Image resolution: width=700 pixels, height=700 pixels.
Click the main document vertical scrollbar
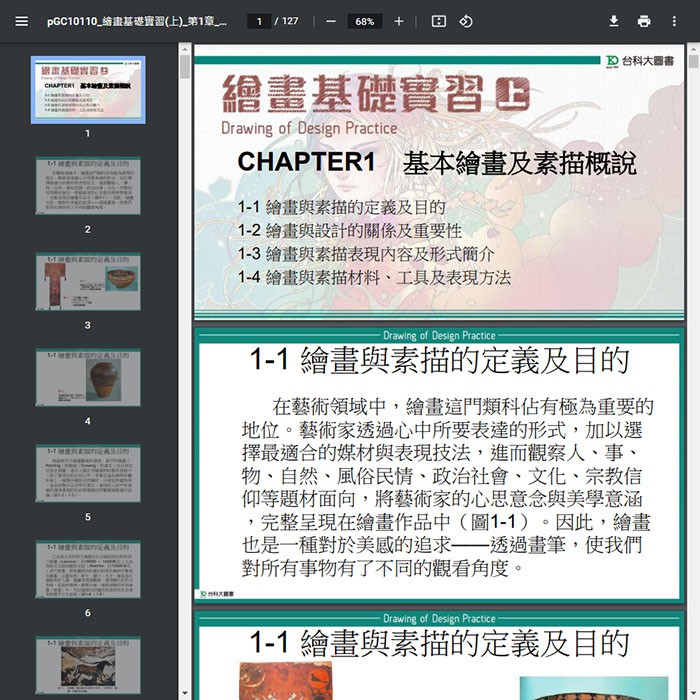coord(692,300)
